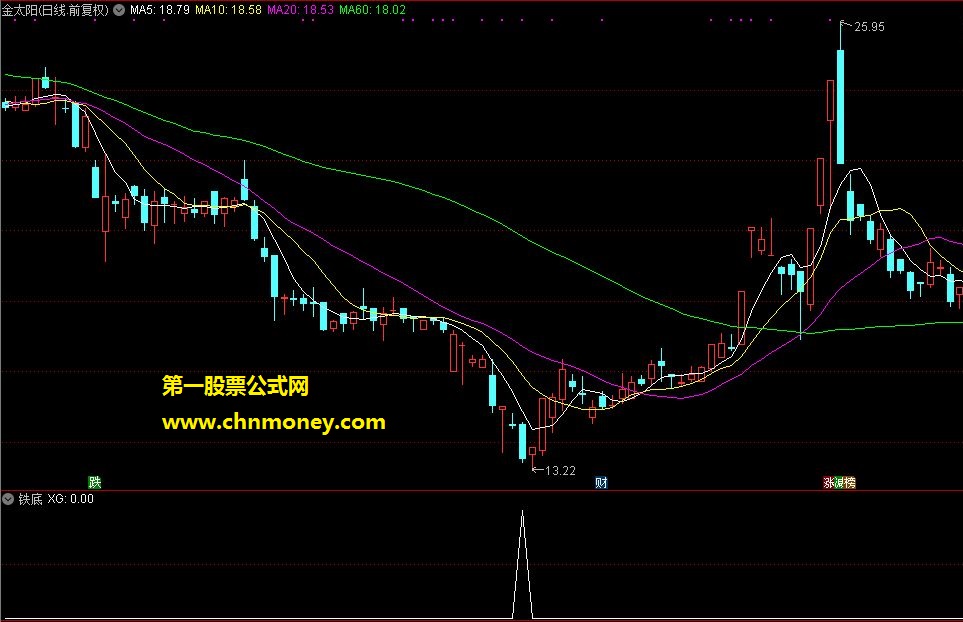The width and height of the screenshot is (963, 622).
Task: Click the green 跌 event marker
Action: [95, 482]
